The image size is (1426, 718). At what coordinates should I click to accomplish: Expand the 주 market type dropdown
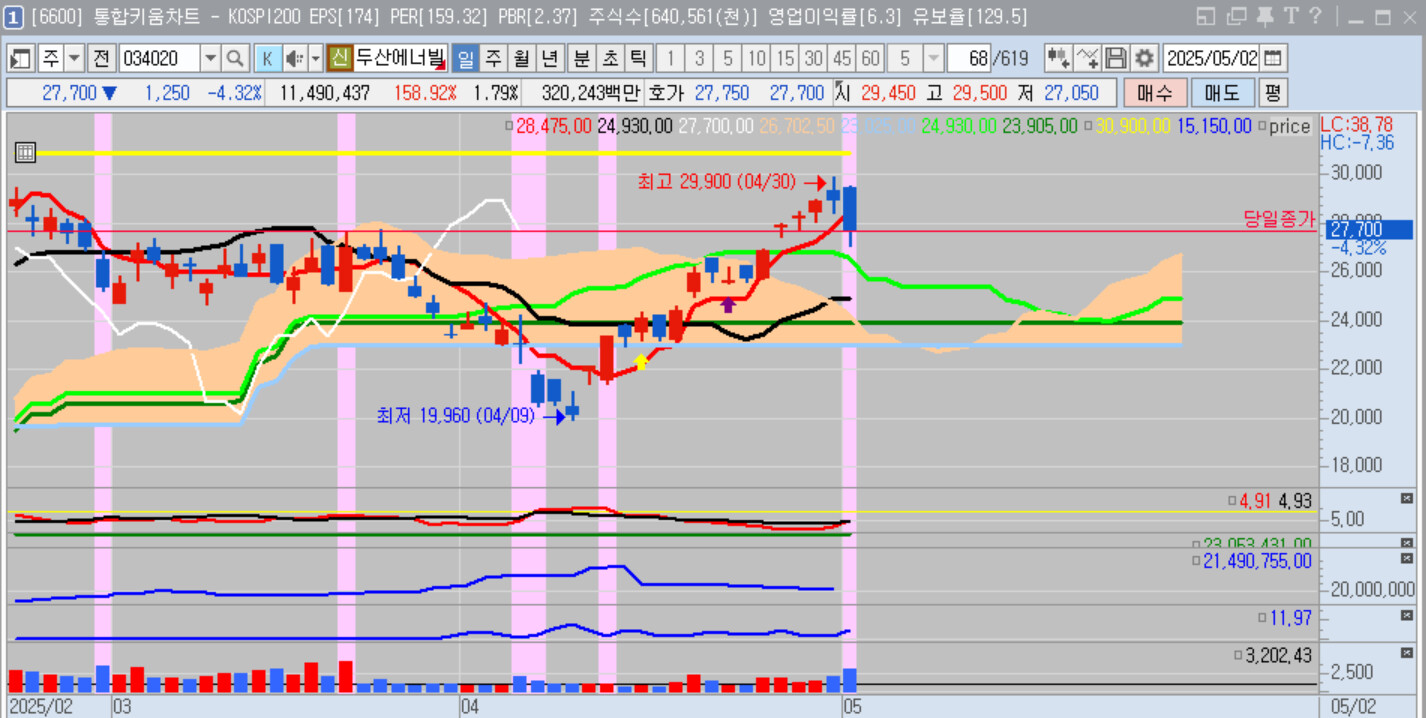click(74, 58)
